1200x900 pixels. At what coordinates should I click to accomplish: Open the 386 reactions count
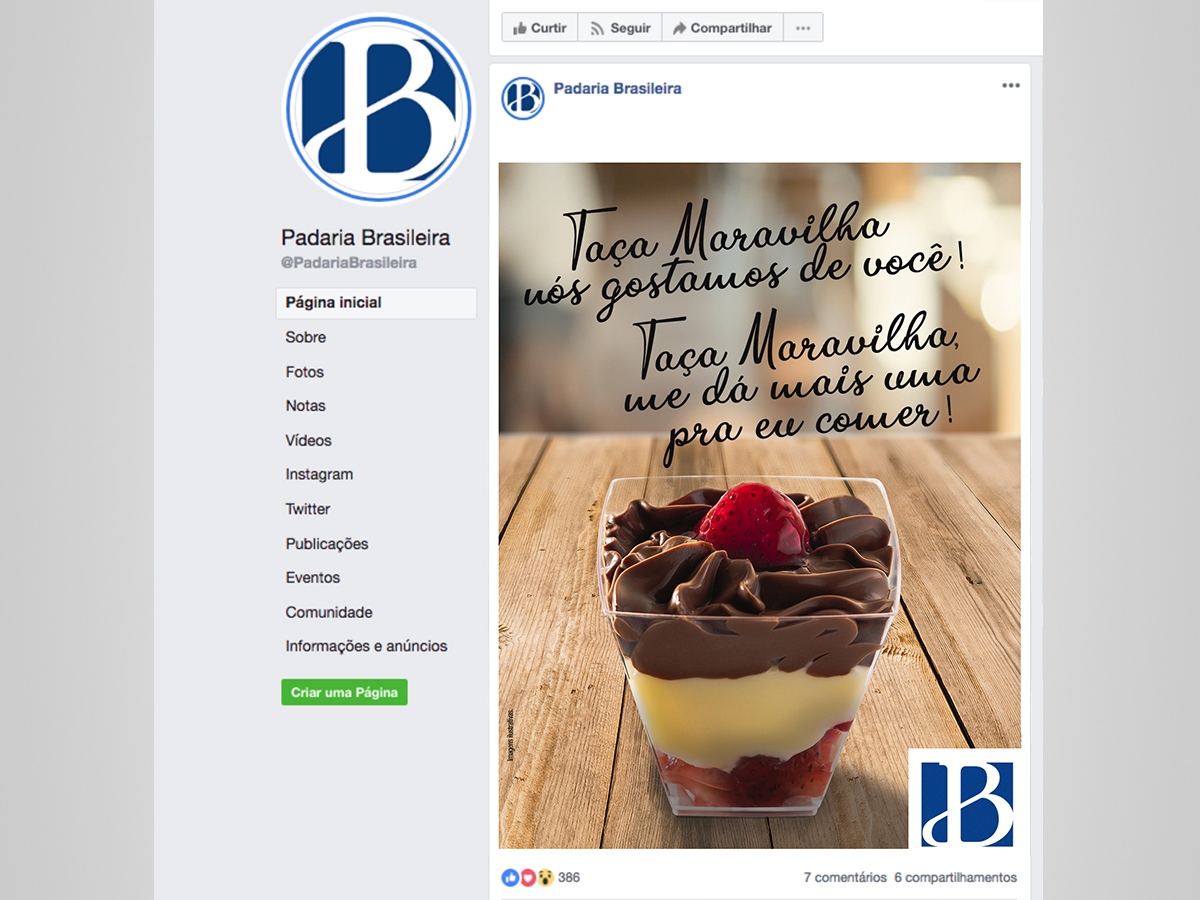point(569,878)
